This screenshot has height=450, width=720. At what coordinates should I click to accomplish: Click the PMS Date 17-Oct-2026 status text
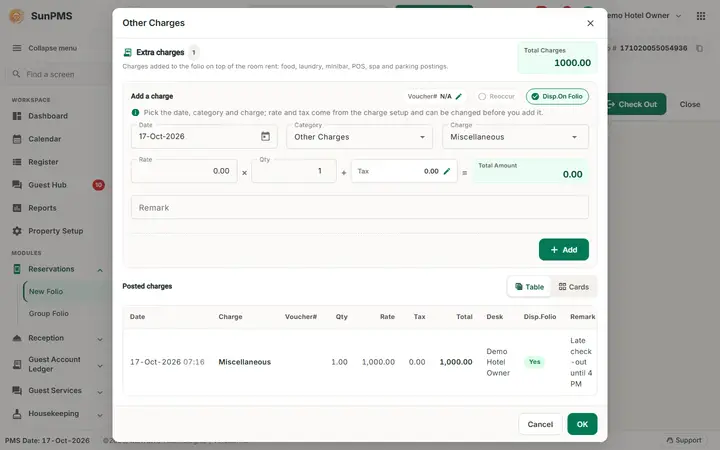[x=47, y=440]
